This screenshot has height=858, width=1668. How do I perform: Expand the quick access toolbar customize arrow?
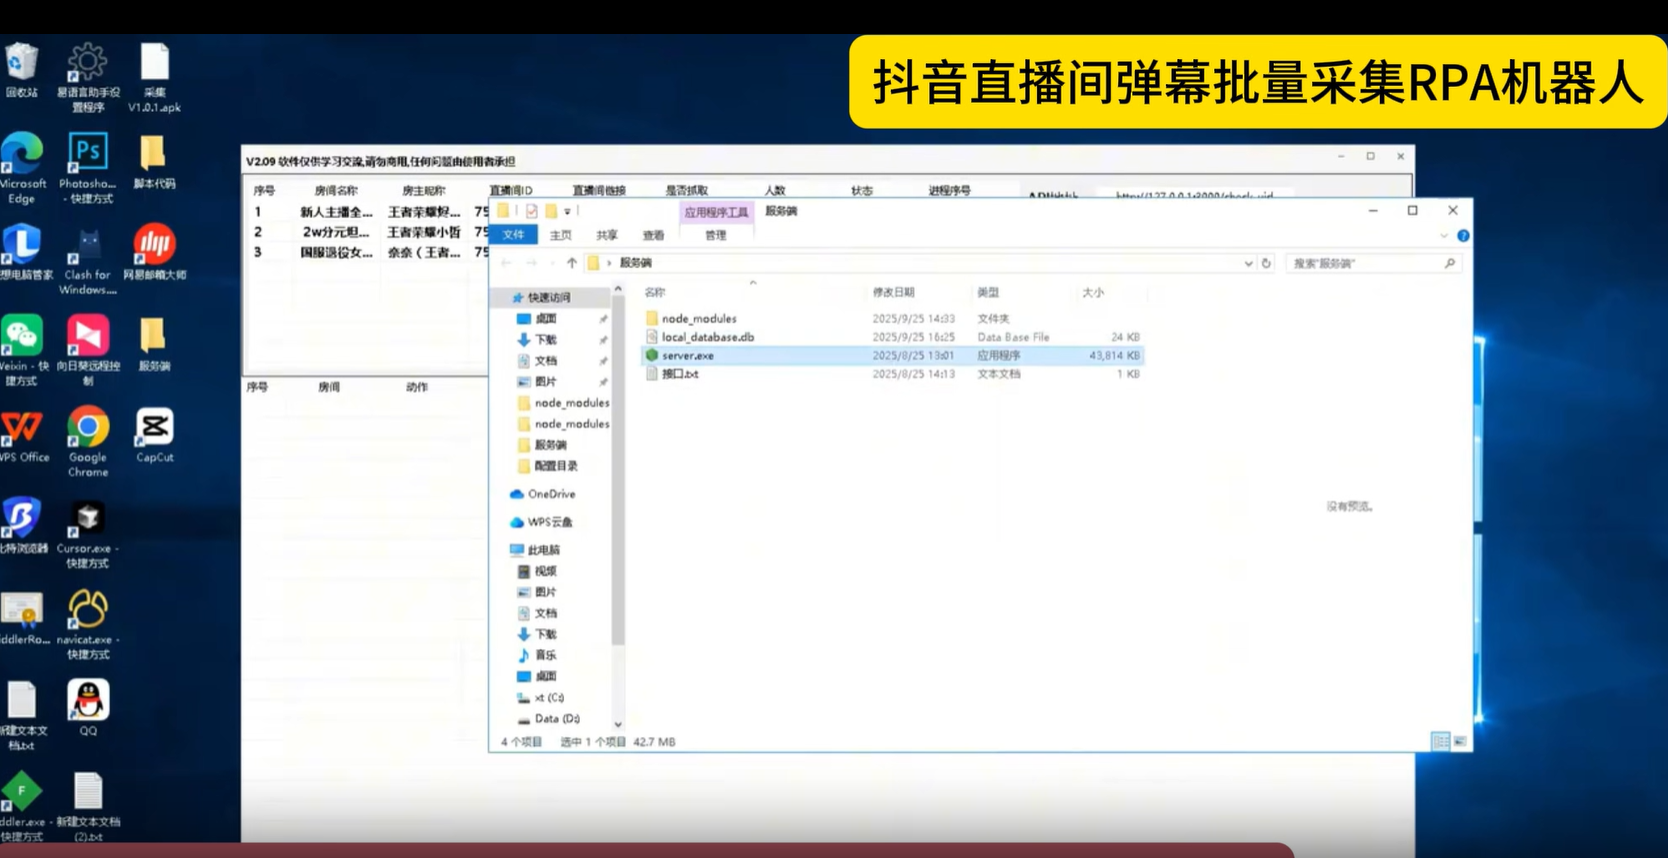[567, 211]
